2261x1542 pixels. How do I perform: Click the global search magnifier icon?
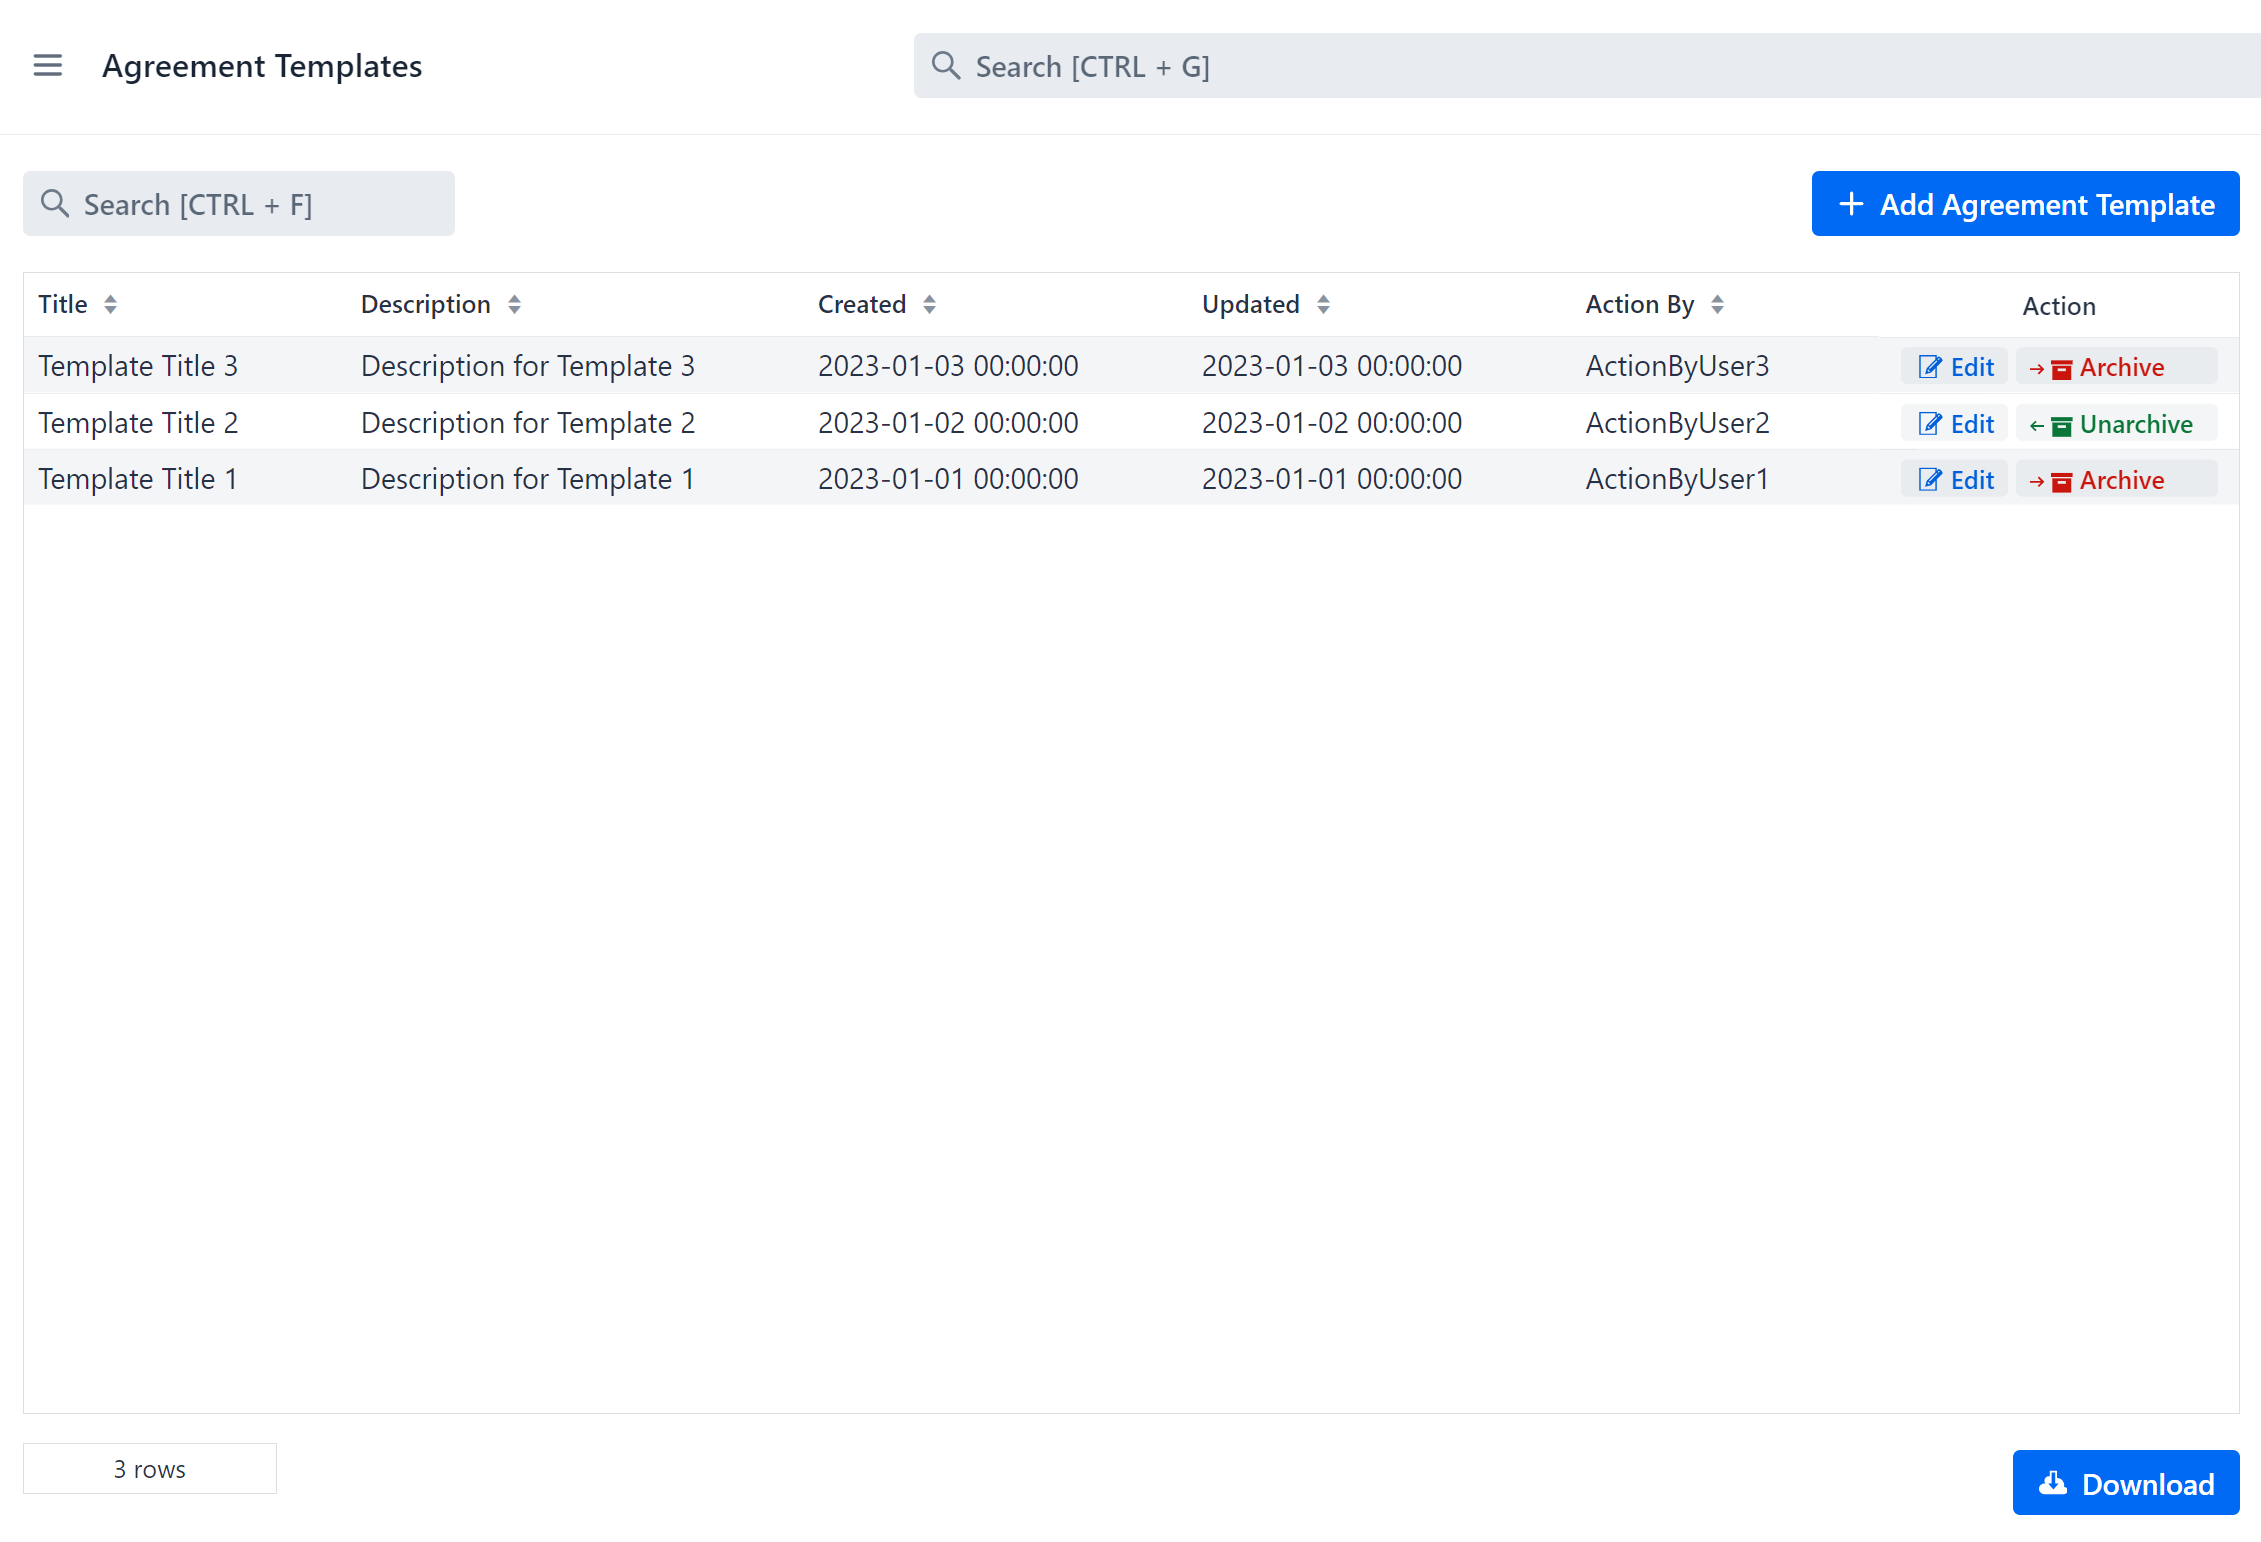(945, 66)
